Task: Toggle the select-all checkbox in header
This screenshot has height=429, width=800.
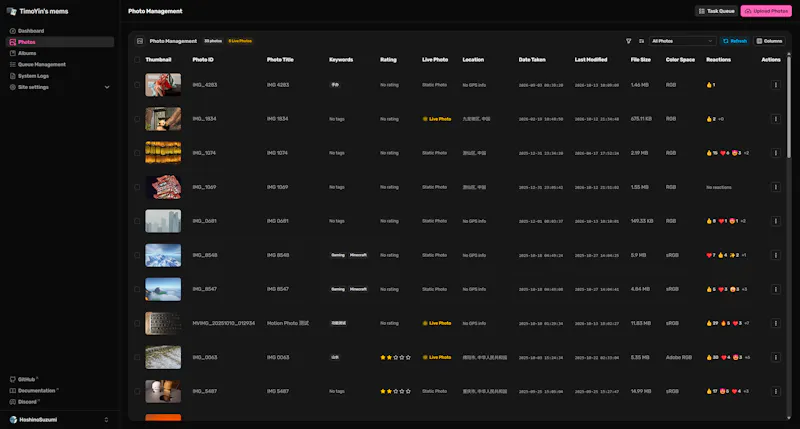Action: [x=137, y=60]
